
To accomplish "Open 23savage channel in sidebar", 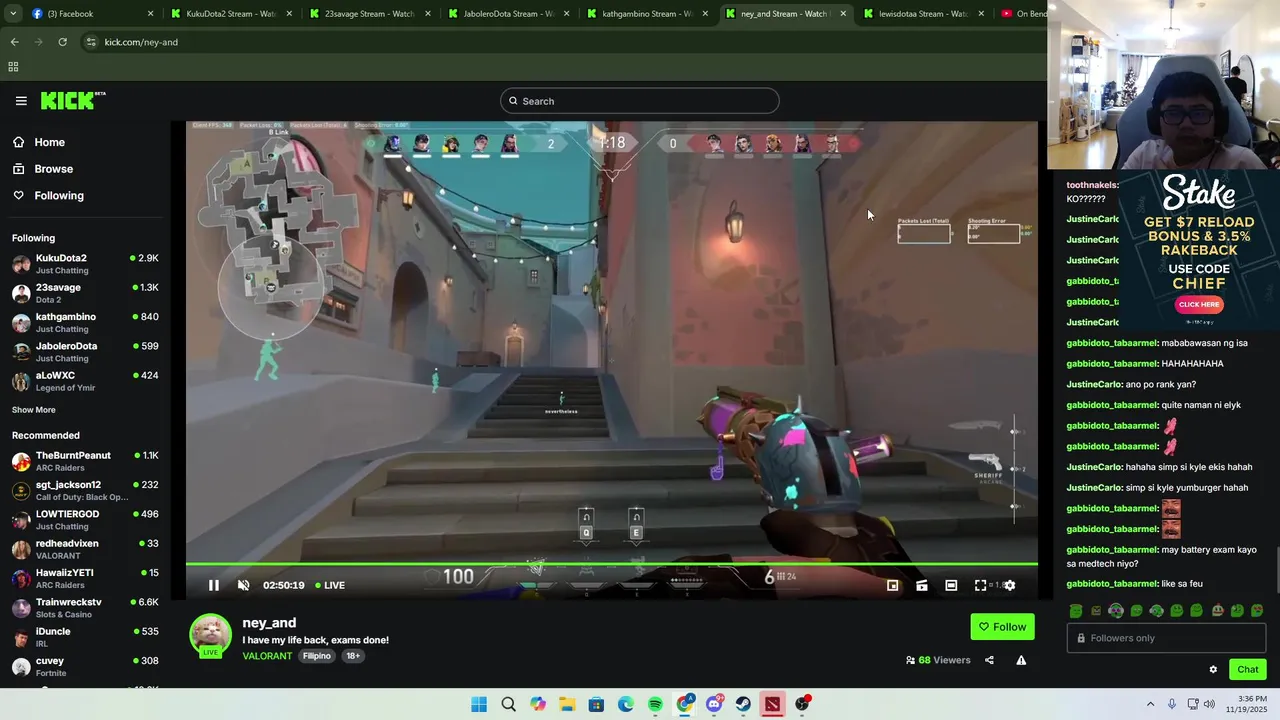I will [x=85, y=293].
